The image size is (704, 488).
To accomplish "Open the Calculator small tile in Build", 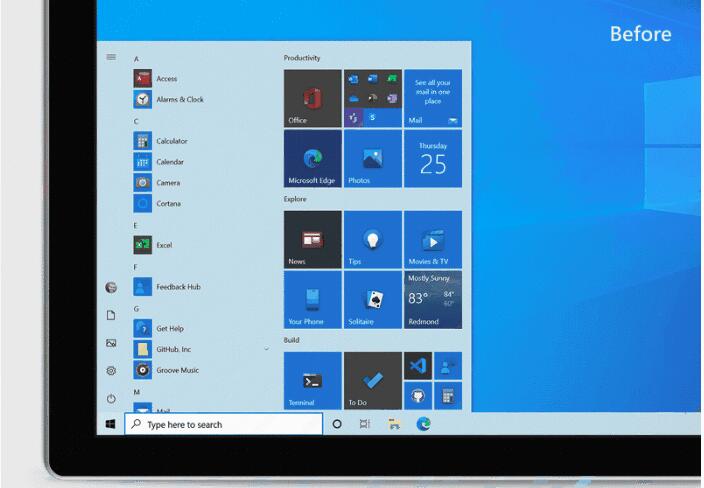I will pos(448,396).
